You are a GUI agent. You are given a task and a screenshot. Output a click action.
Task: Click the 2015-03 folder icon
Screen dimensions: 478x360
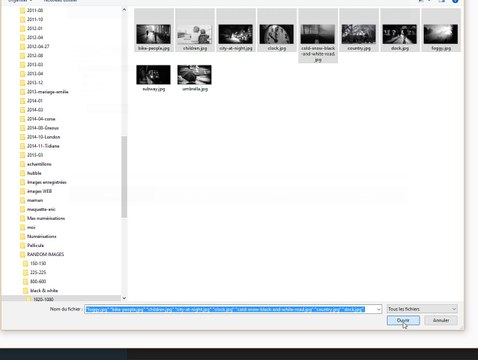23,155
